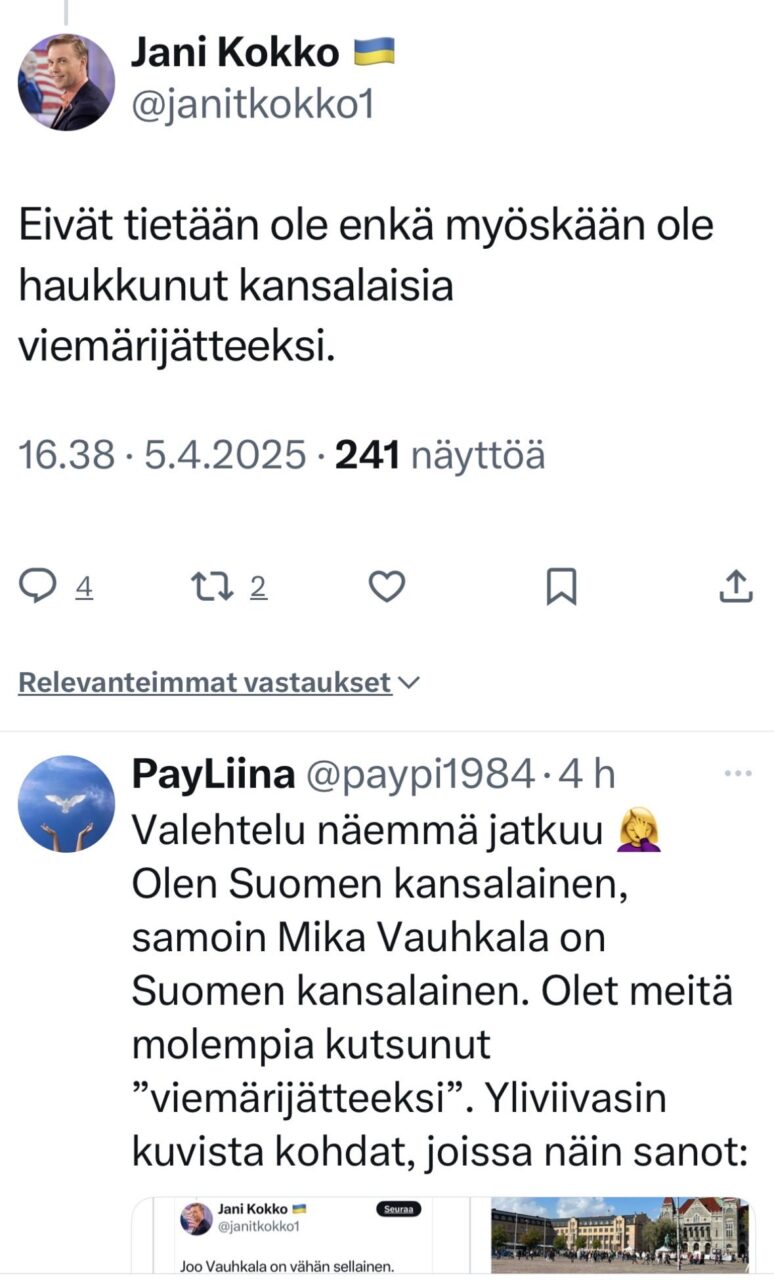Open the share icon for the tweet
774x1280 pixels.
click(x=736, y=587)
